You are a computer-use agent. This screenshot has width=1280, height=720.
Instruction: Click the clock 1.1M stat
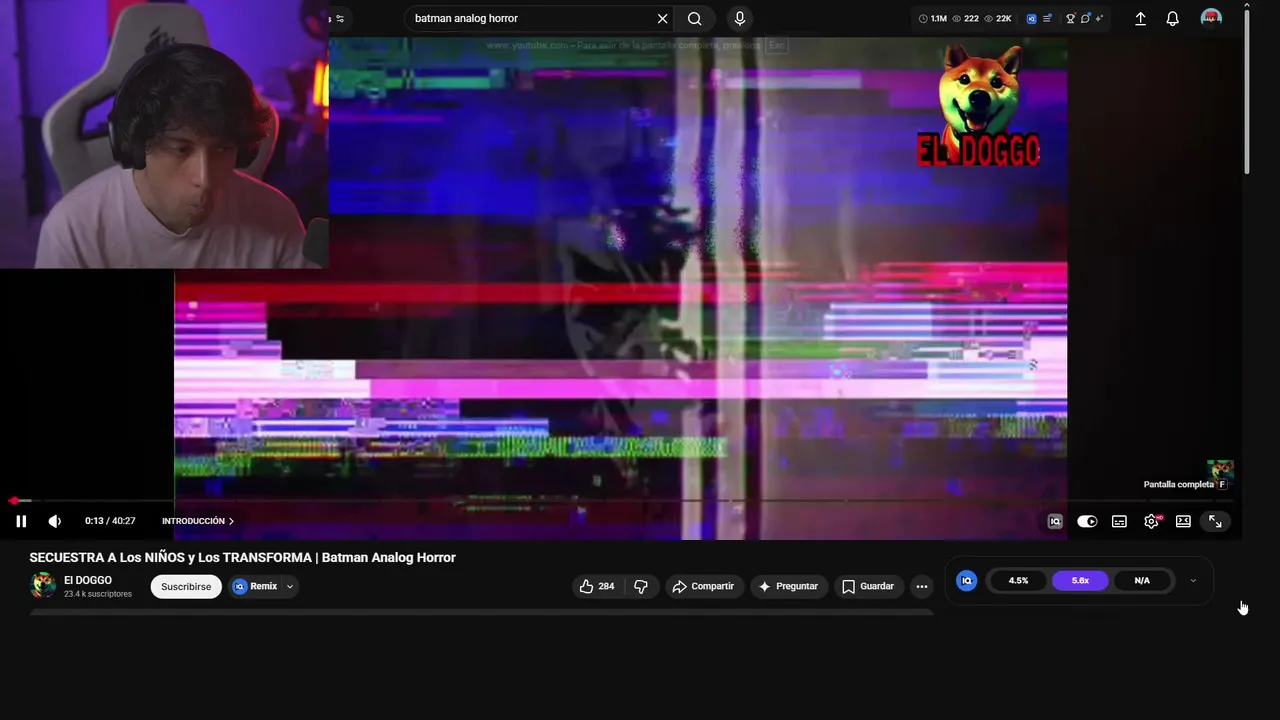932,18
